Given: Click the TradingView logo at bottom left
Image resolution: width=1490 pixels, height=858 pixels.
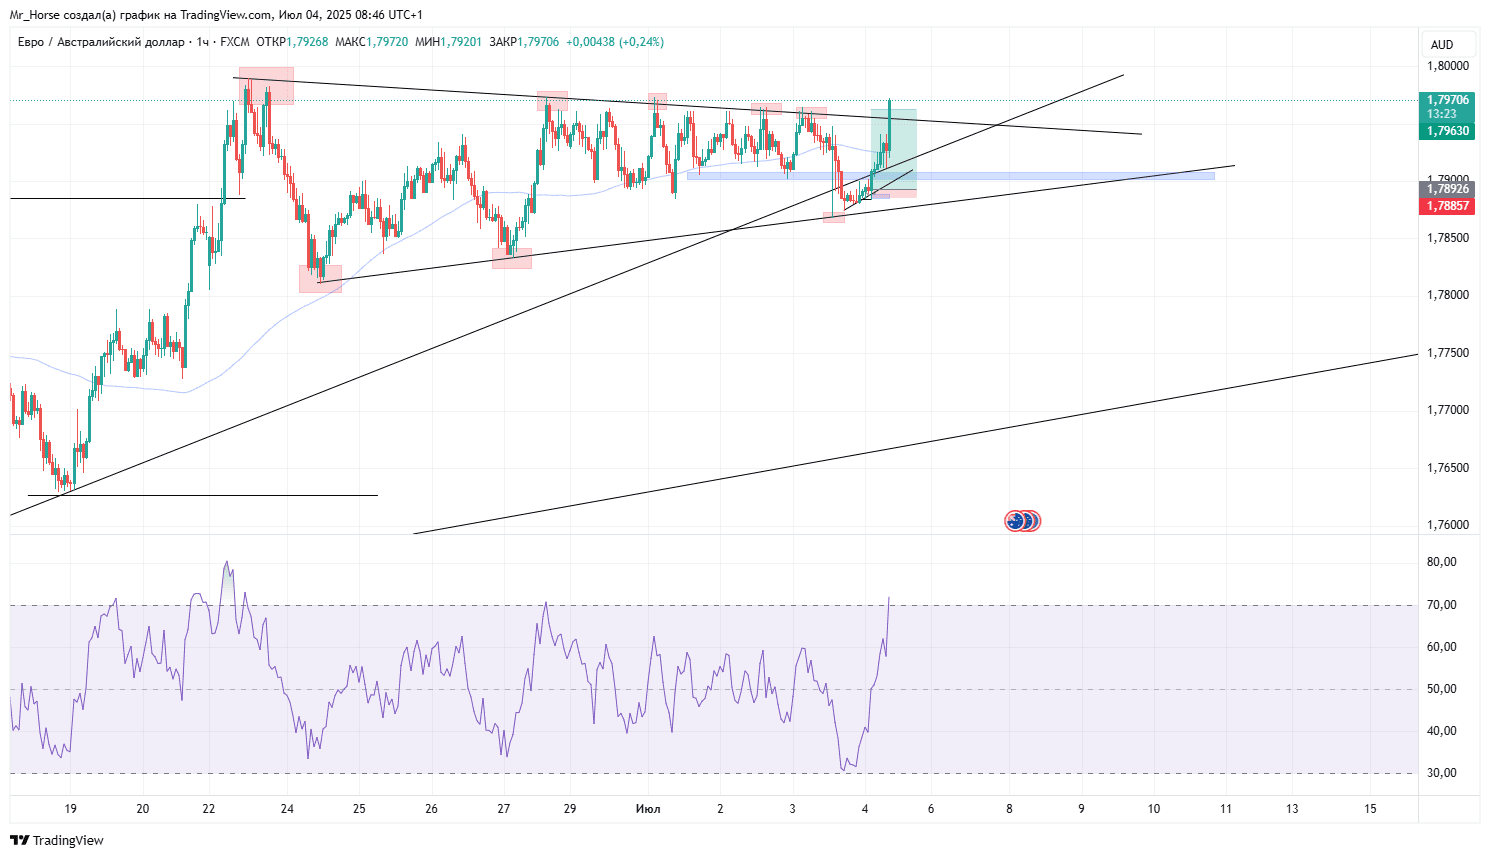Looking at the screenshot, I should [57, 840].
